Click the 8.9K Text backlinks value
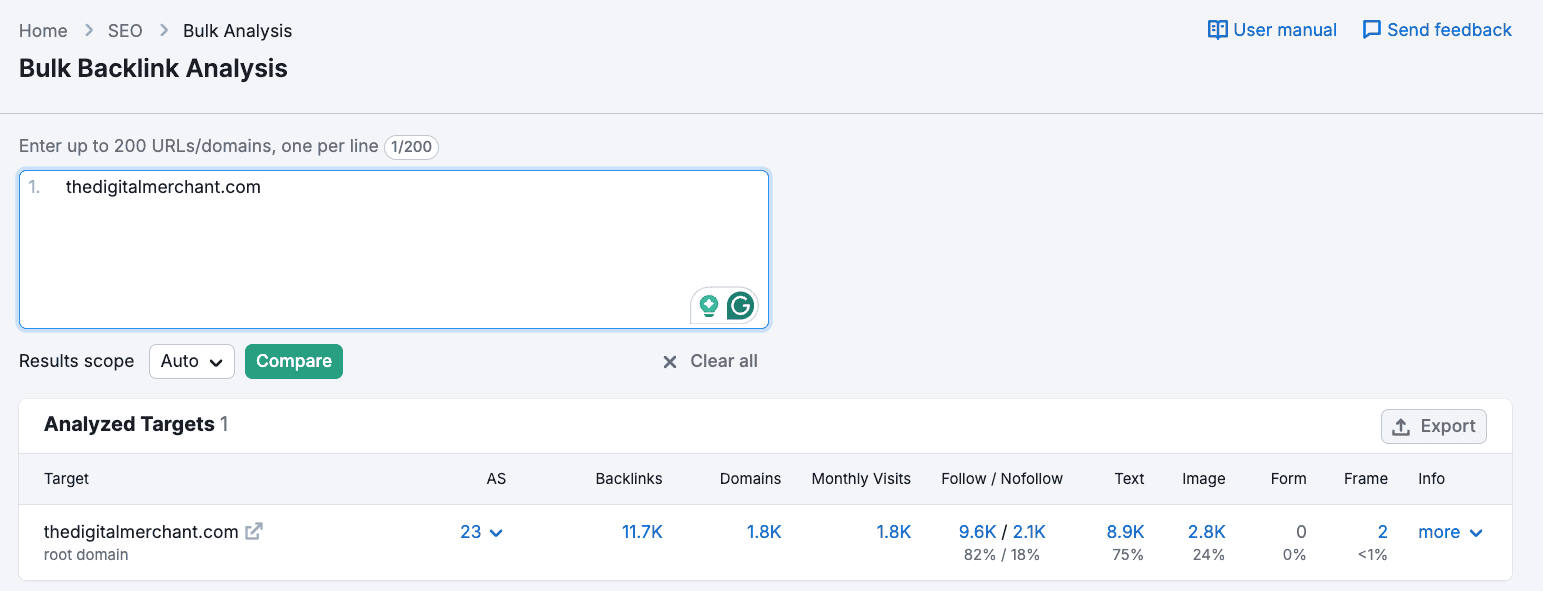1543x591 pixels. [1126, 532]
